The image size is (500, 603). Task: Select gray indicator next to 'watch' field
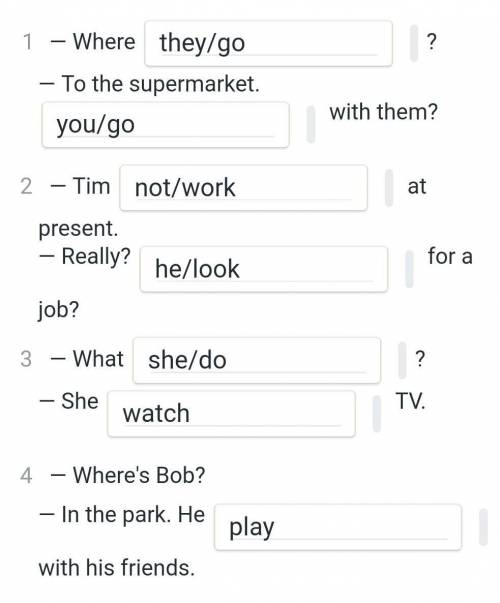(377, 414)
